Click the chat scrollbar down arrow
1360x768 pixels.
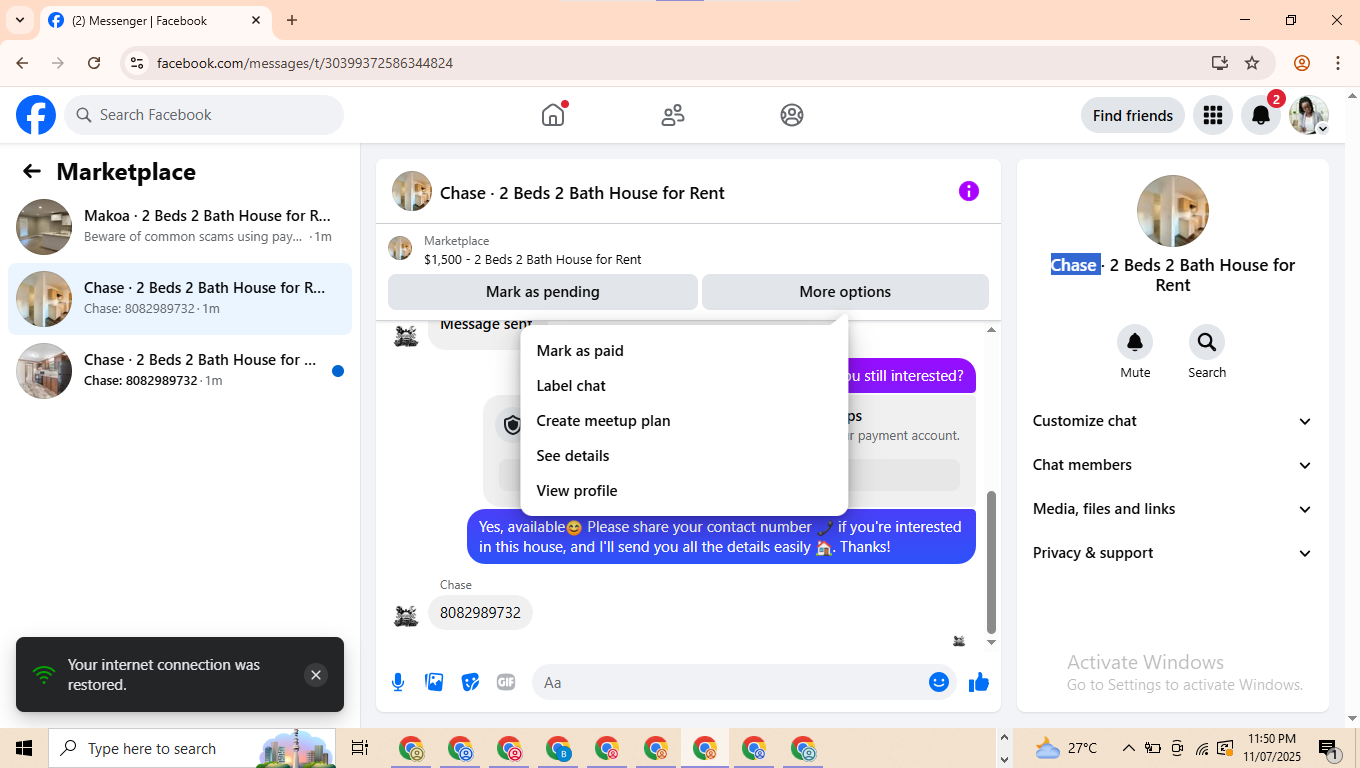point(991,642)
